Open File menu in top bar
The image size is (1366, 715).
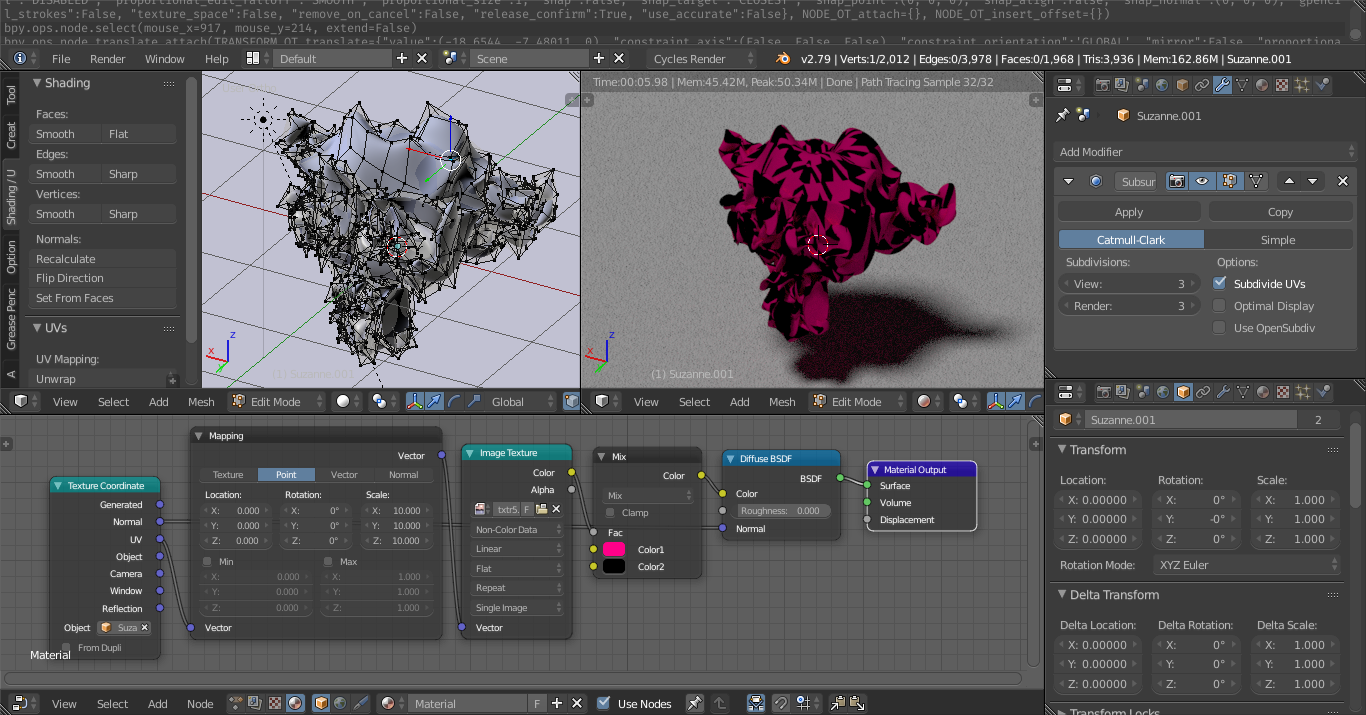coord(61,59)
